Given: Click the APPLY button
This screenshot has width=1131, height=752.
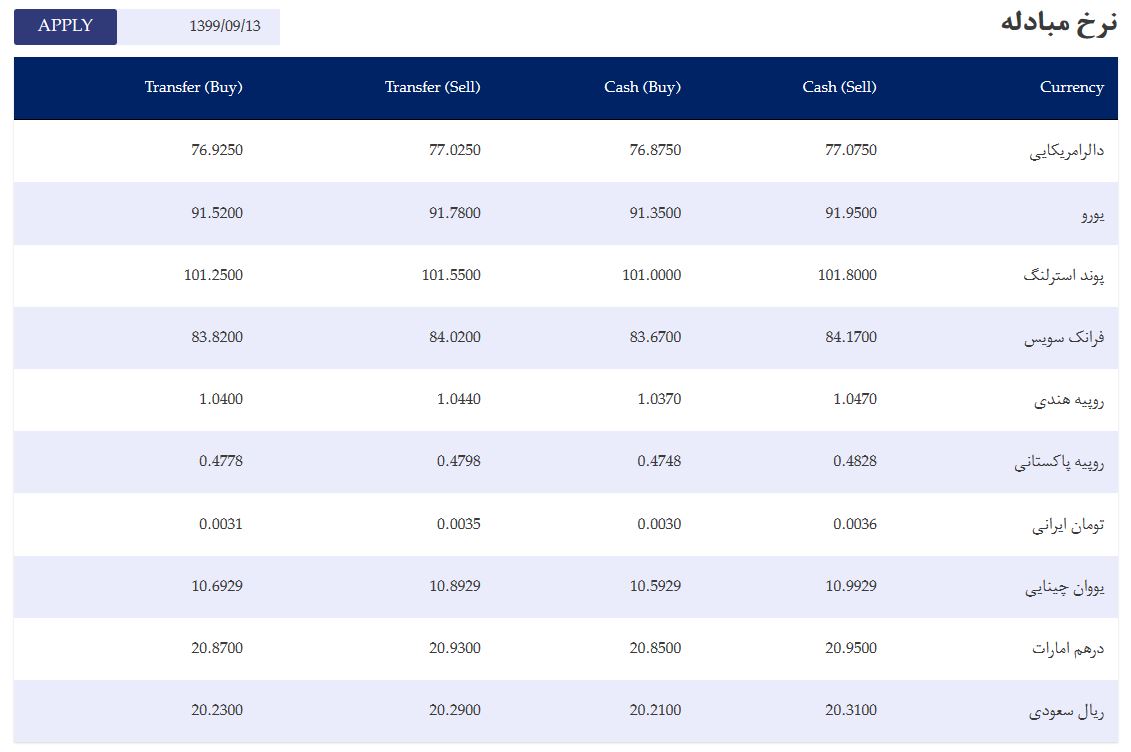Looking at the screenshot, I should [x=65, y=27].
